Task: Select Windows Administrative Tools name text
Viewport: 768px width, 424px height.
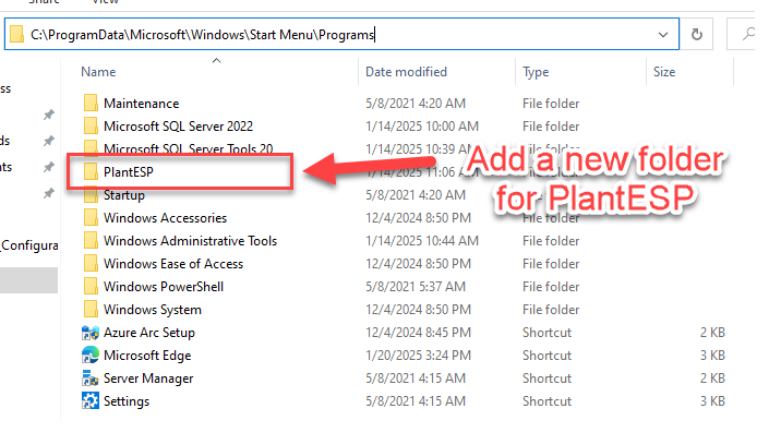Action: coord(190,241)
